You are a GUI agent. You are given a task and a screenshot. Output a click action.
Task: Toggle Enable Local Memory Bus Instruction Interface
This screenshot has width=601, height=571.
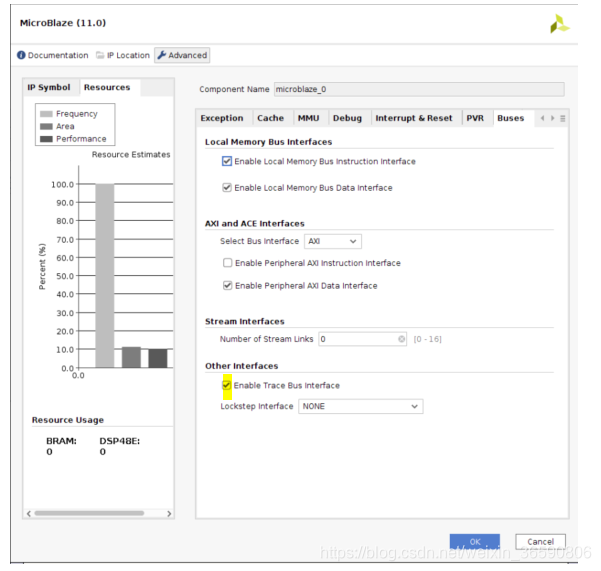coord(227,161)
